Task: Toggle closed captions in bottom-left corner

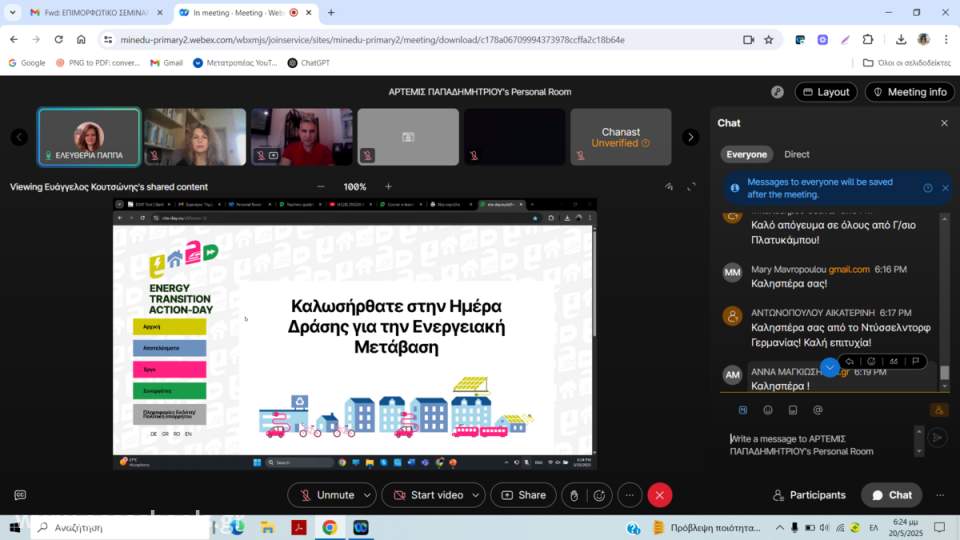Action: 20,495
